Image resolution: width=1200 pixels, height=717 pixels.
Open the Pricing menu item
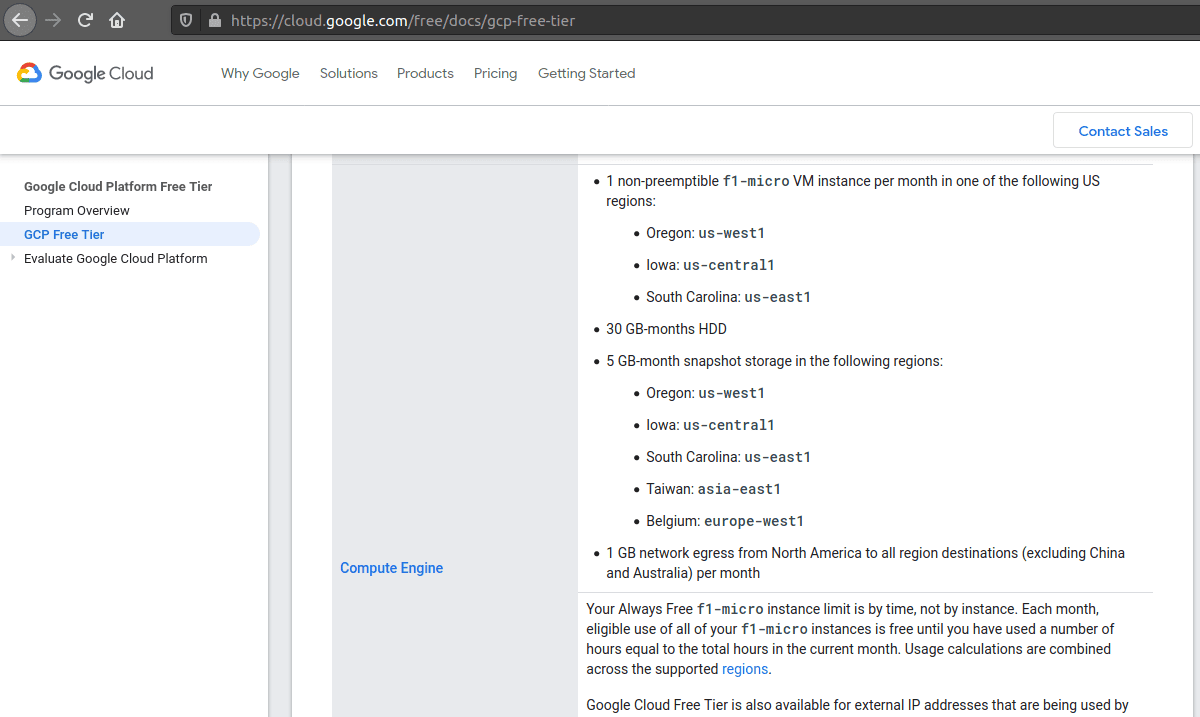click(496, 73)
